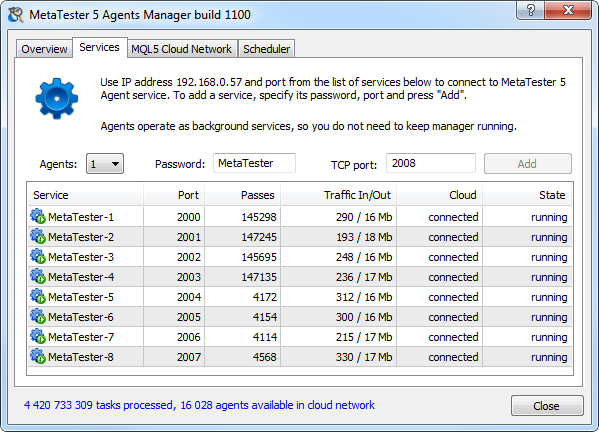Click the MetaTester-2 service gear icon
599x432 pixels.
(x=38, y=236)
